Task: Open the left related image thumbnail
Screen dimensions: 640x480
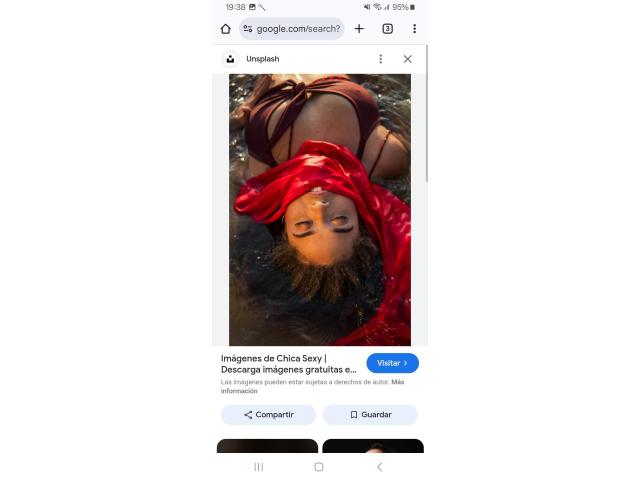Action: [267, 446]
